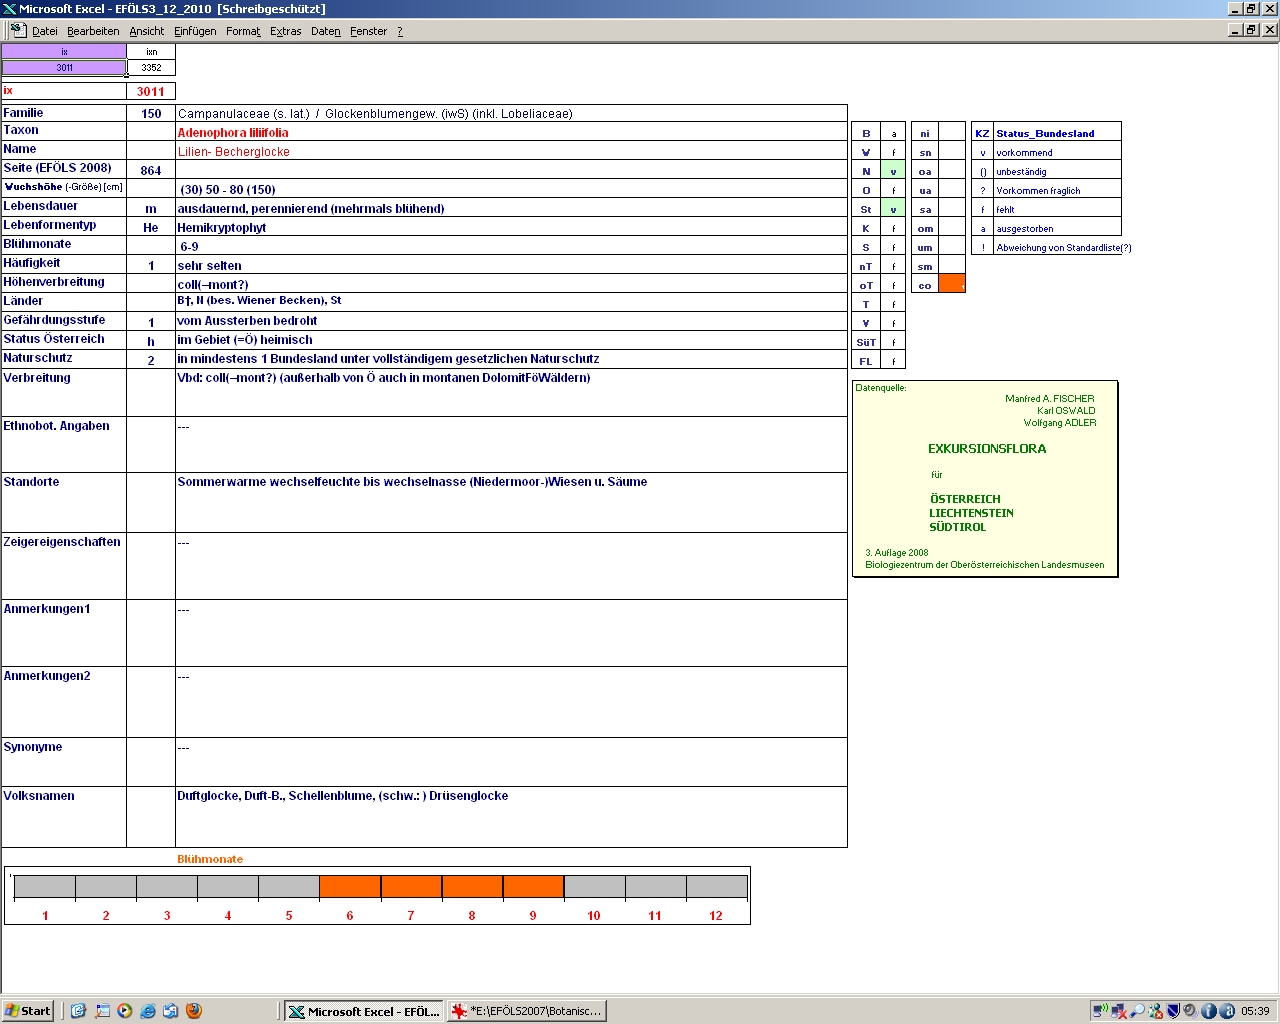Viewport: 1280px width, 1024px height.
Task: Click the taskbar clock showing 05:39
Action: click(1255, 1011)
